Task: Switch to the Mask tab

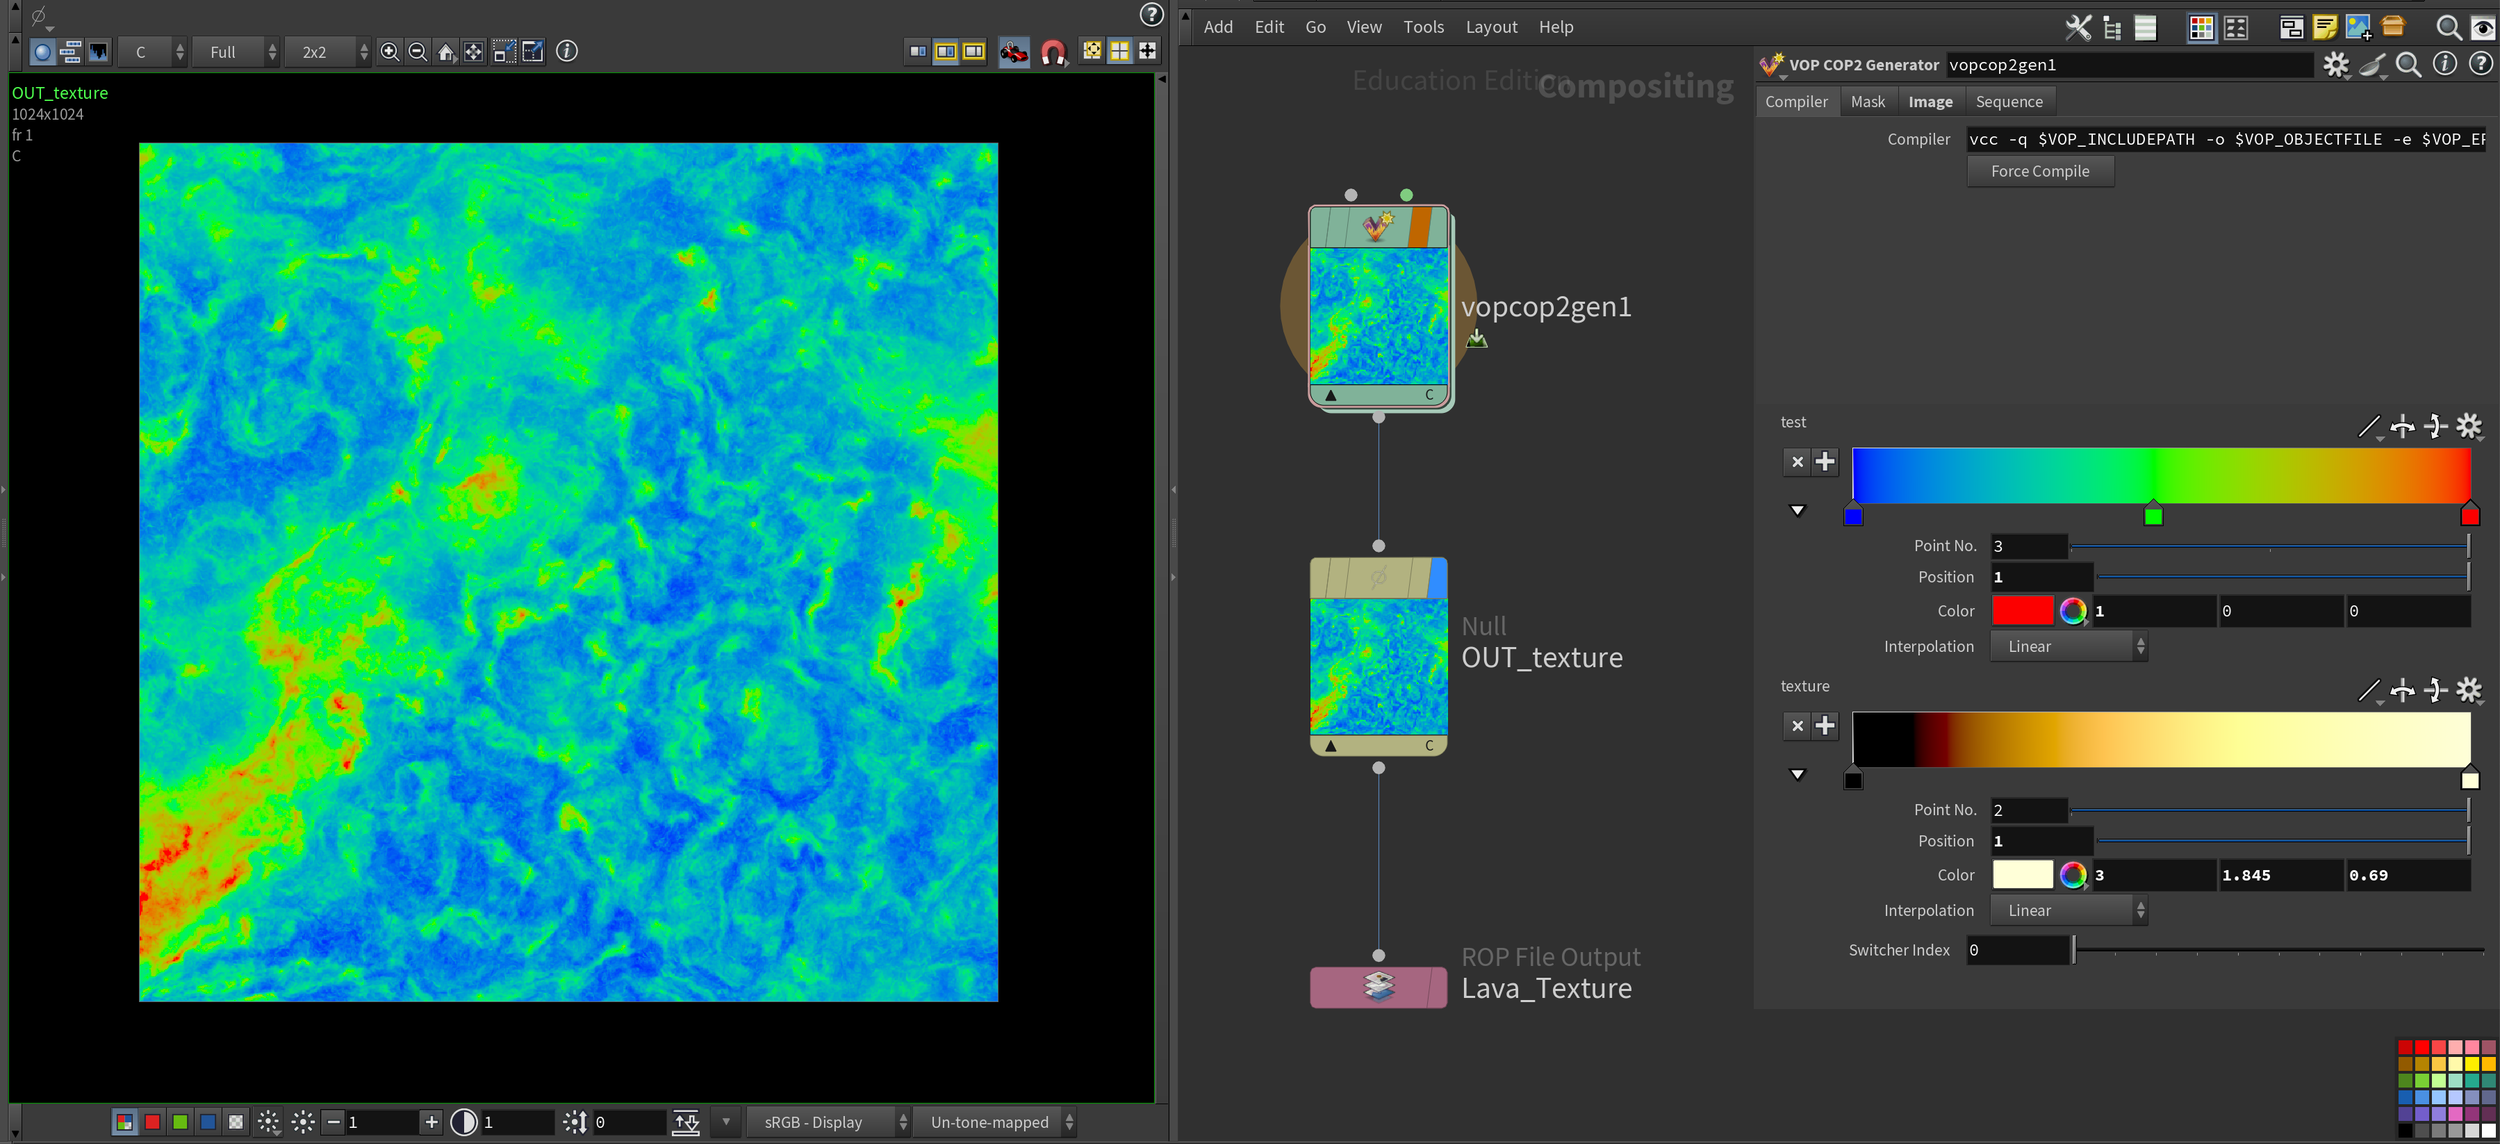Action: pyautogui.click(x=1867, y=101)
